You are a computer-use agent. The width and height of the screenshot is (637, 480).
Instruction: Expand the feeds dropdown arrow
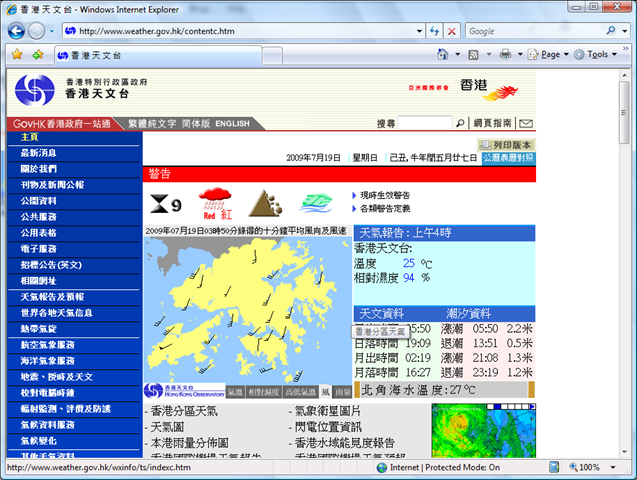(489, 54)
